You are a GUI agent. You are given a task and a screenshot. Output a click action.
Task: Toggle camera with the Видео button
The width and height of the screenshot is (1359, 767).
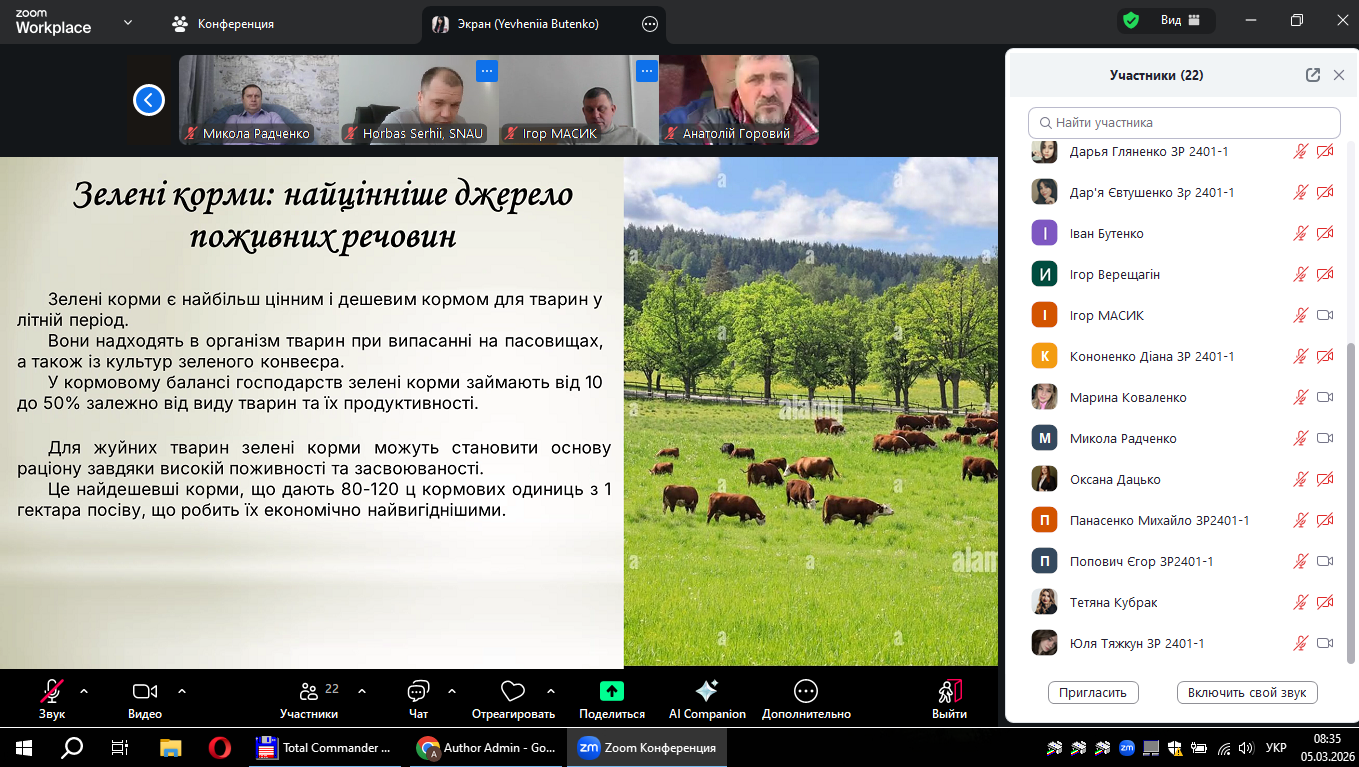(145, 691)
